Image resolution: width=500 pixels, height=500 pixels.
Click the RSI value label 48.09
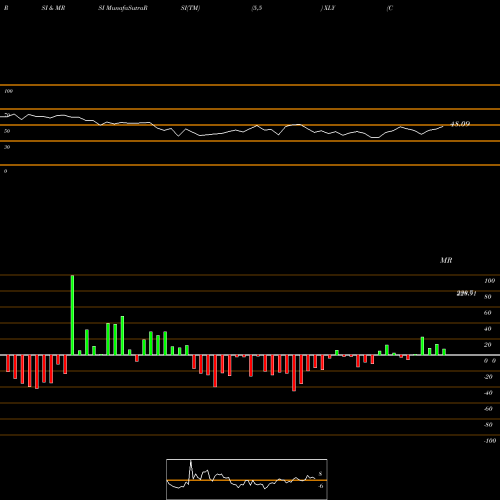pyautogui.click(x=460, y=124)
